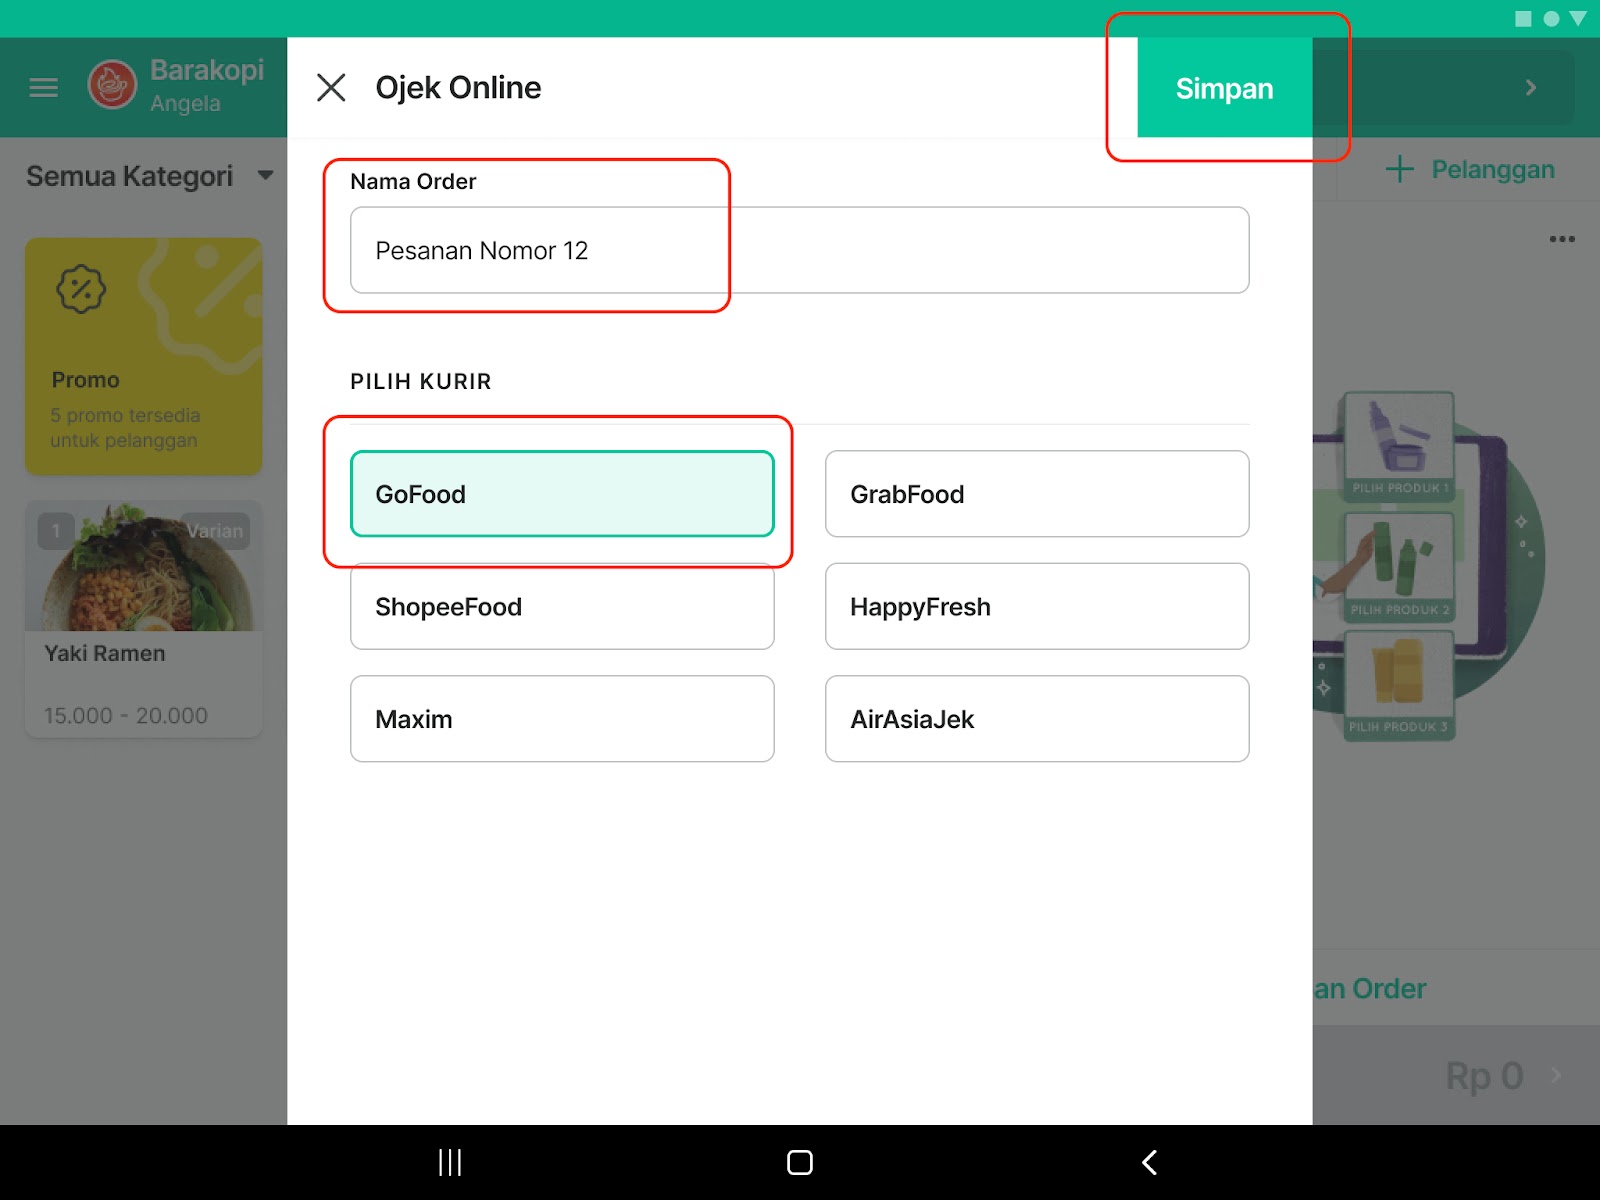Screen dimensions: 1600x1200
Task: Open the hamburger menu icon
Action: tap(43, 88)
